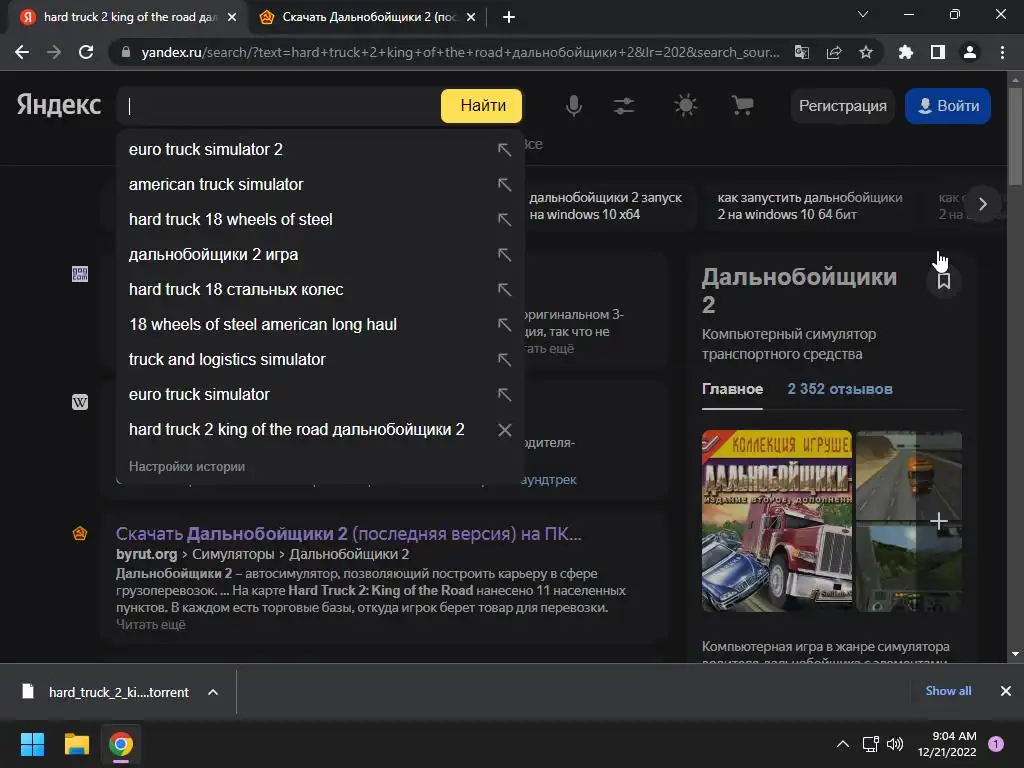Image resolution: width=1024 pixels, height=768 pixels.
Task: Toggle Chrome side panel icon
Action: click(938, 52)
